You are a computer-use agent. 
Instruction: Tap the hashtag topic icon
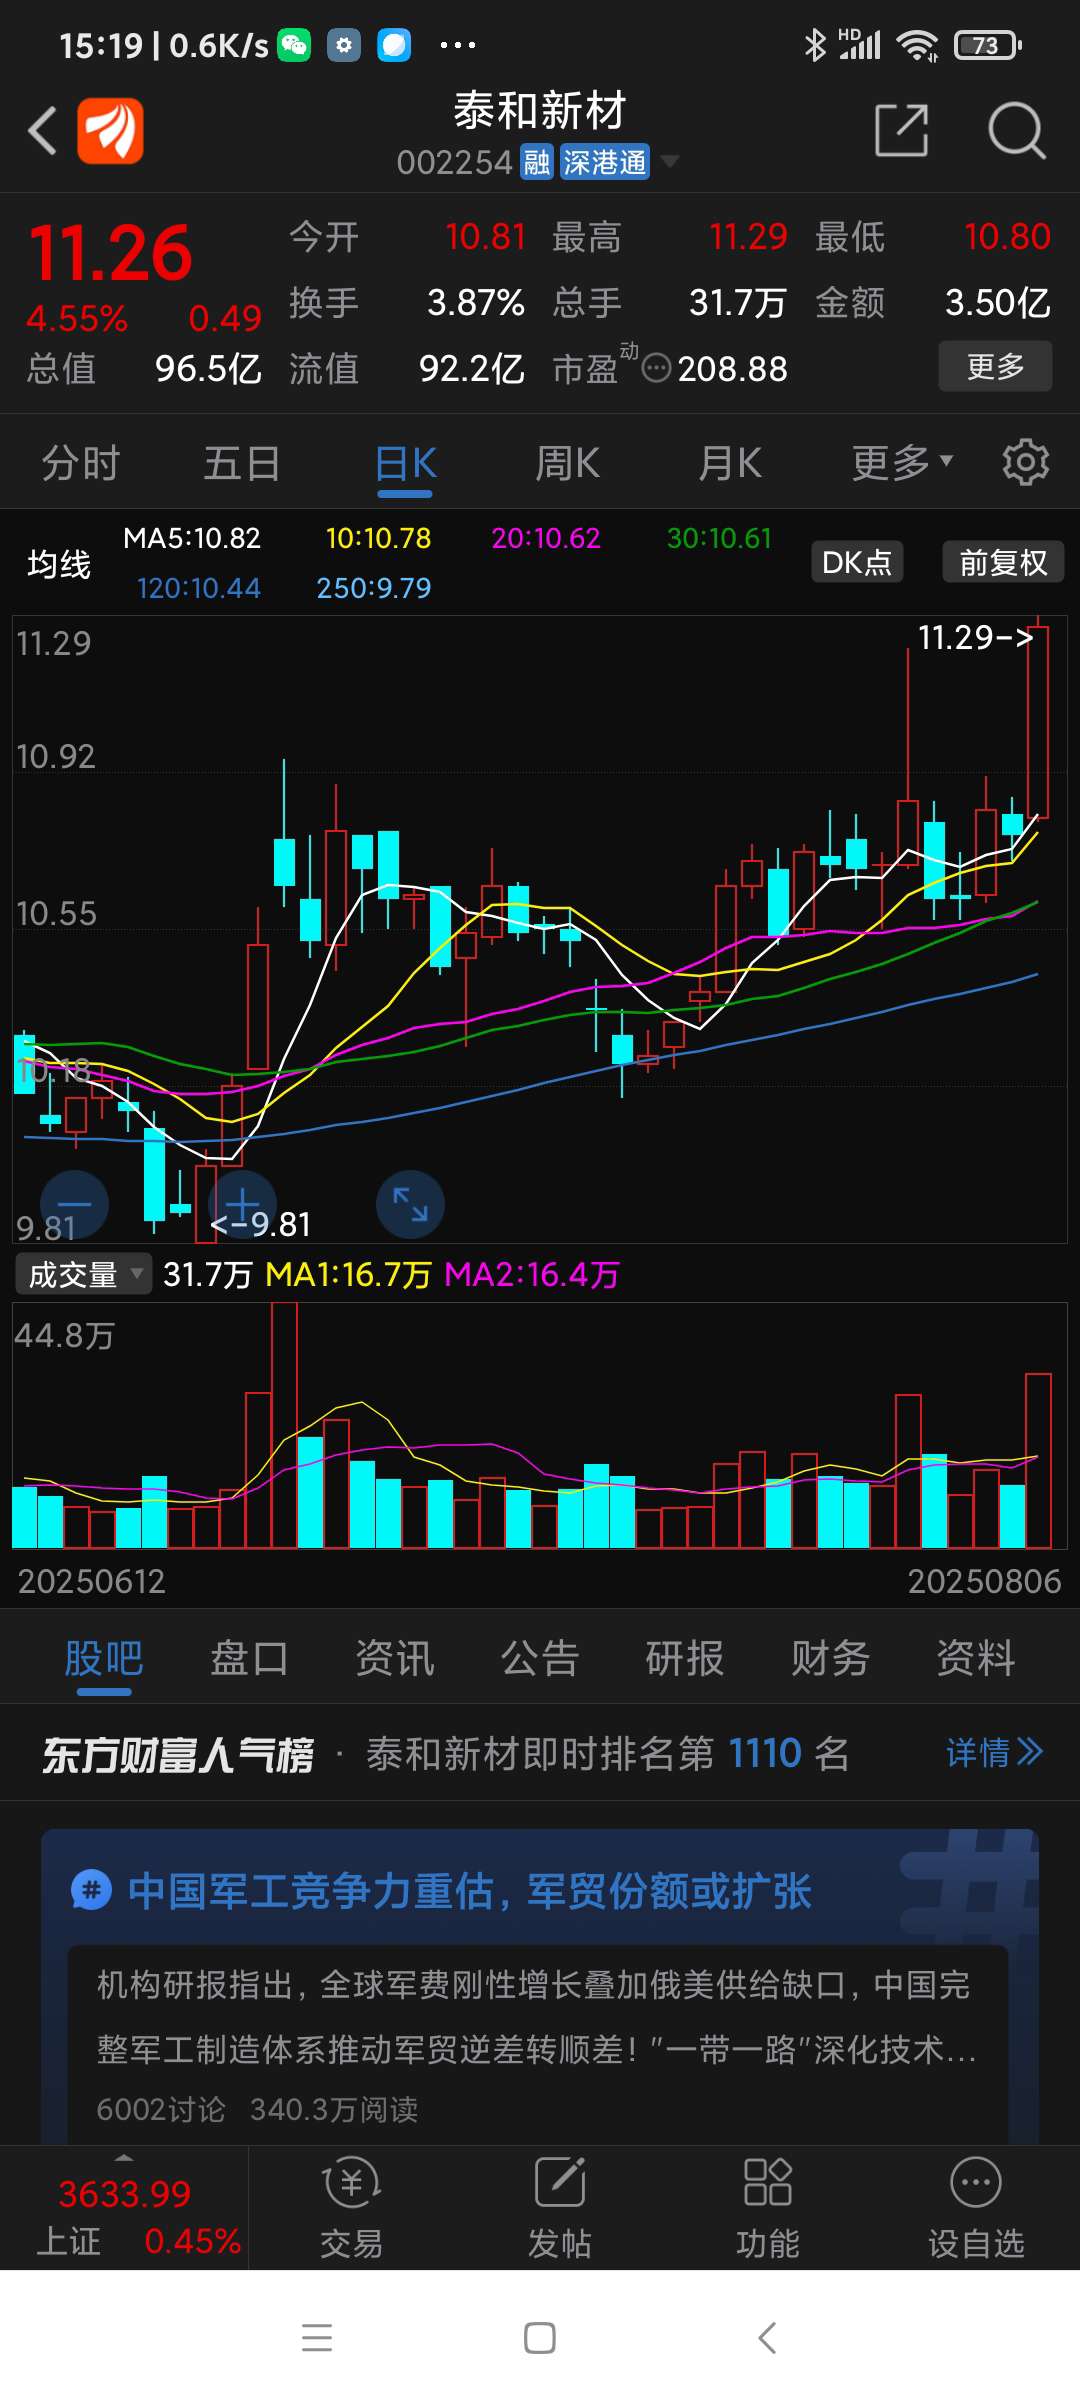[91, 1891]
